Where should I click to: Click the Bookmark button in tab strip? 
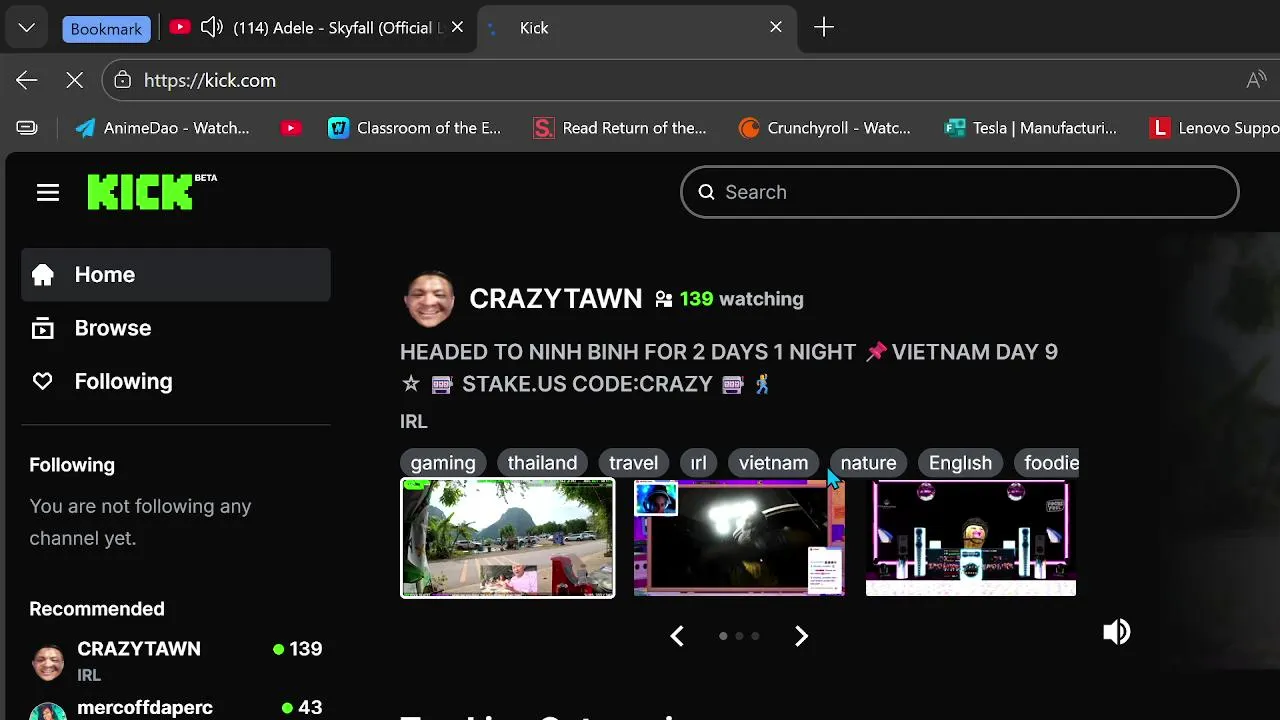pos(106,28)
